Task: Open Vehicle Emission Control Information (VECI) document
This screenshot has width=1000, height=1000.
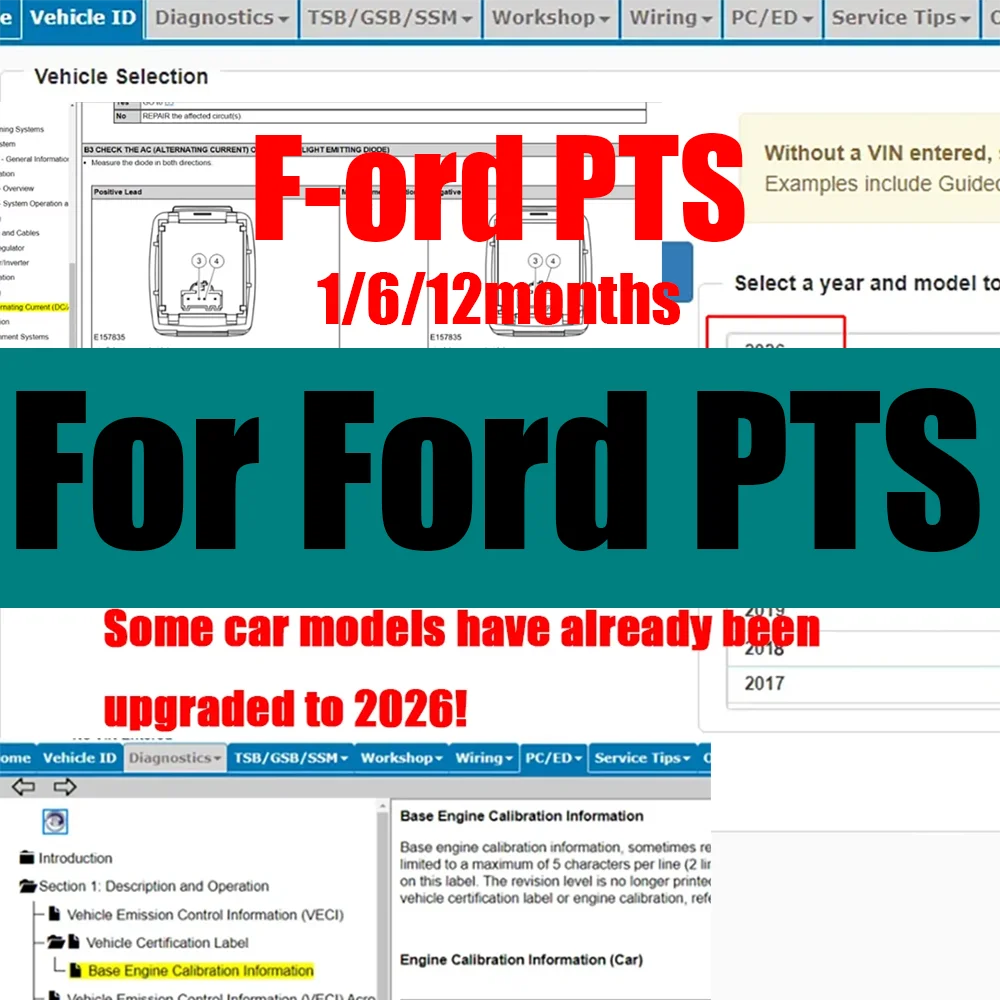Action: pyautogui.click(x=205, y=915)
